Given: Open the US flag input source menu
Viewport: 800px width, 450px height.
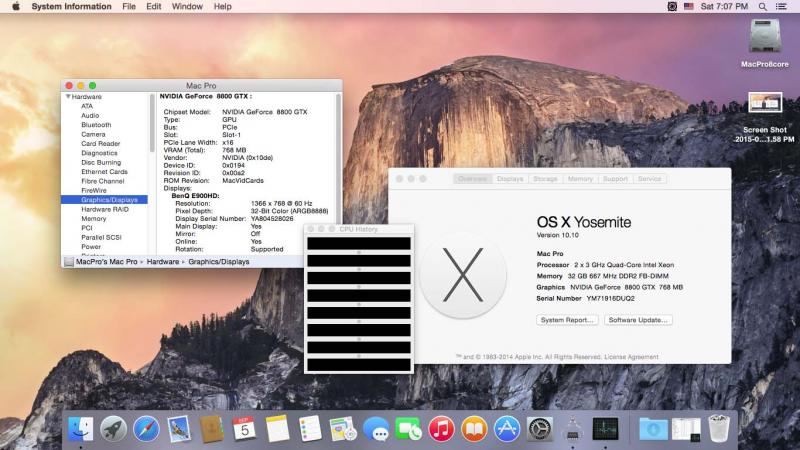Looking at the screenshot, I should pos(688,6).
